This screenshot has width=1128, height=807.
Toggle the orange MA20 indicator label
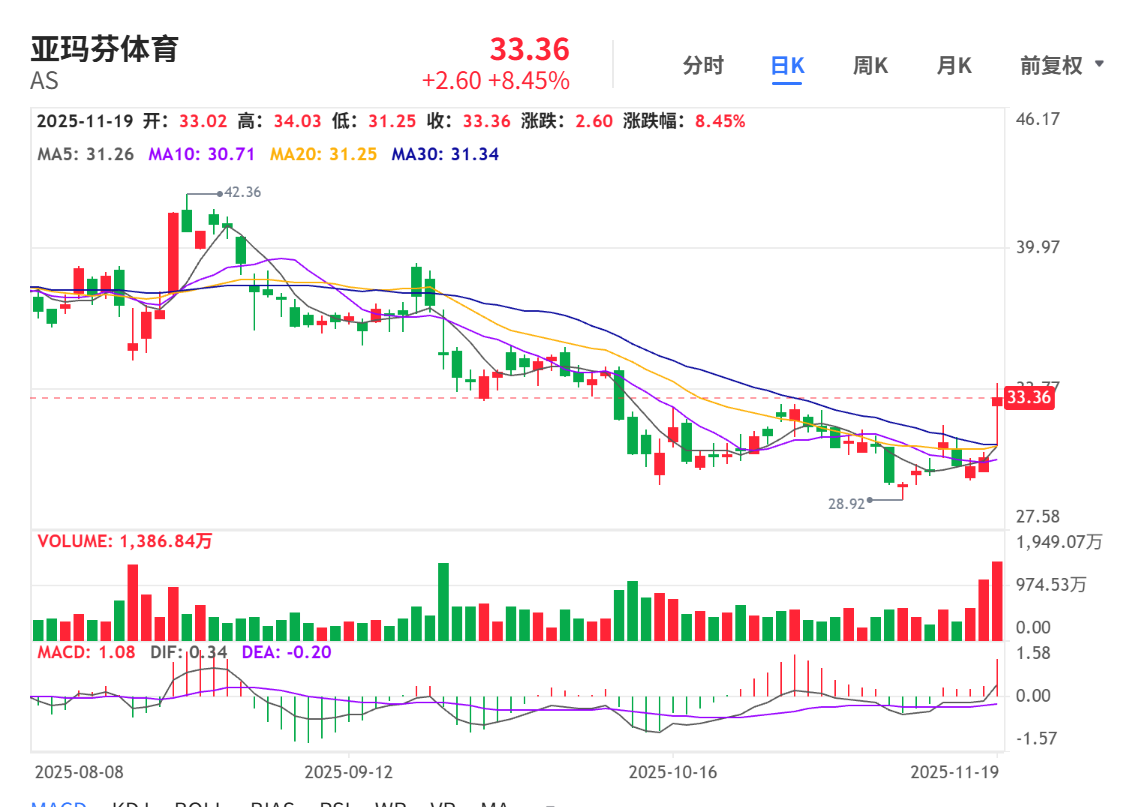click(323, 154)
